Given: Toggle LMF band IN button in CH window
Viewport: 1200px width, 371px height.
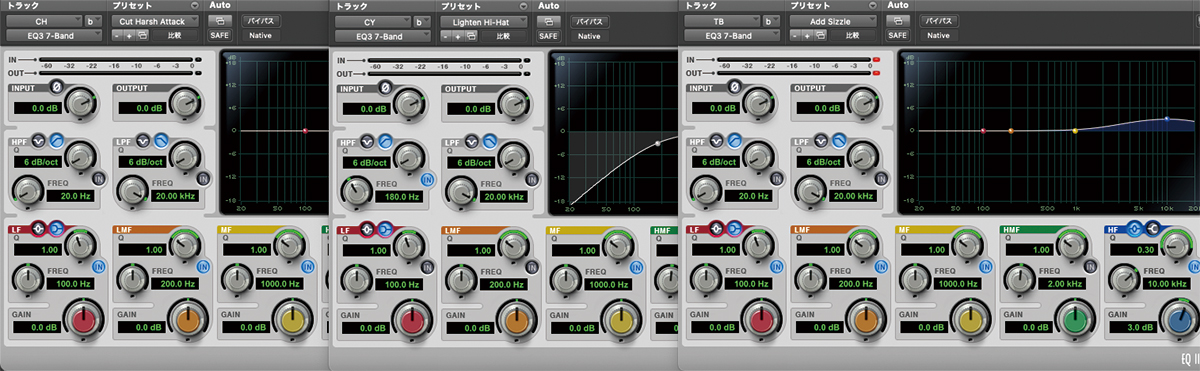Looking at the screenshot, I should [x=203, y=267].
